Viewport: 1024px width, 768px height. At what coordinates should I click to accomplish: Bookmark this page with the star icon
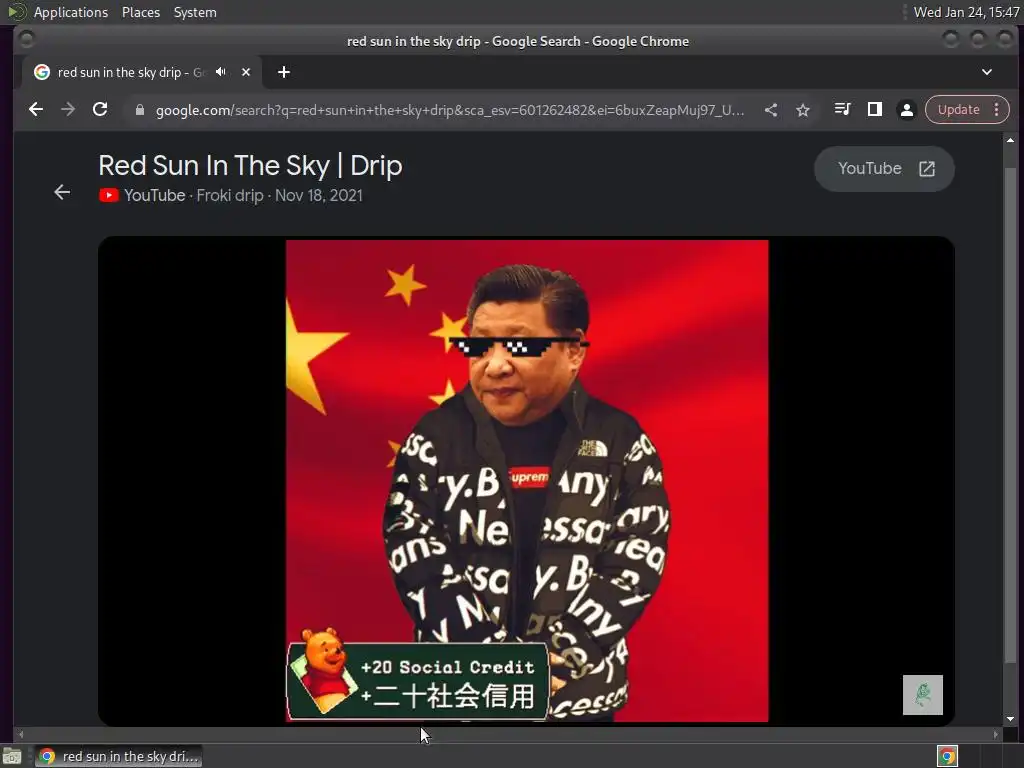(x=803, y=110)
